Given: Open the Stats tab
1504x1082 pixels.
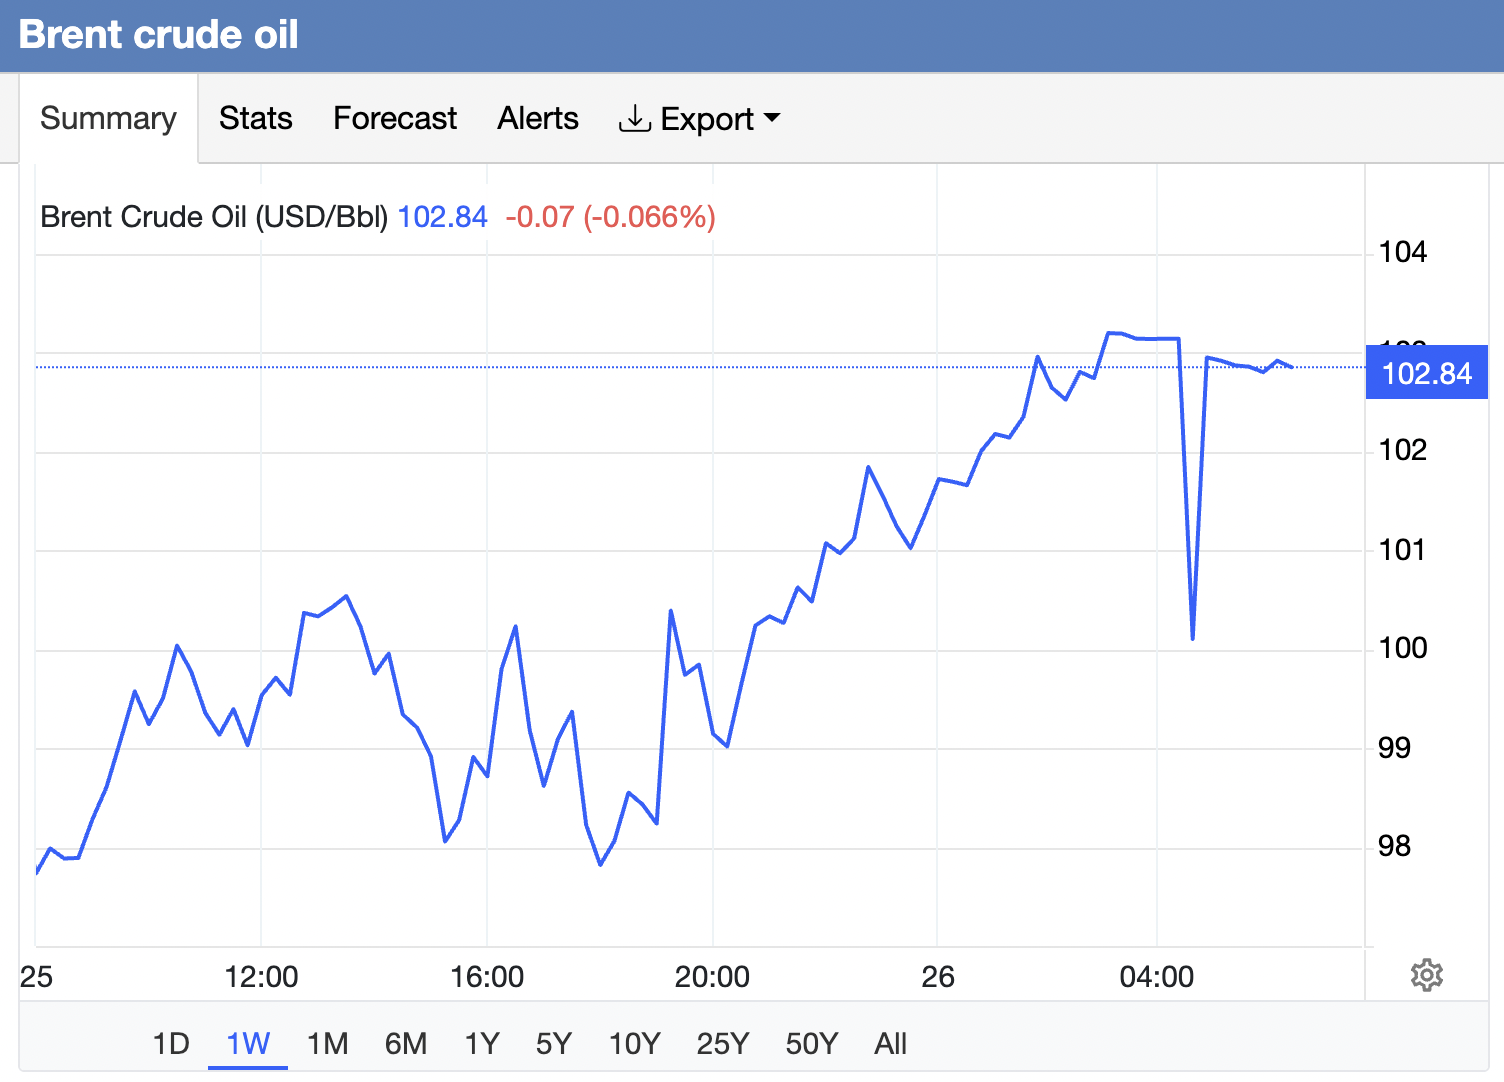Looking at the screenshot, I should pos(255,118).
